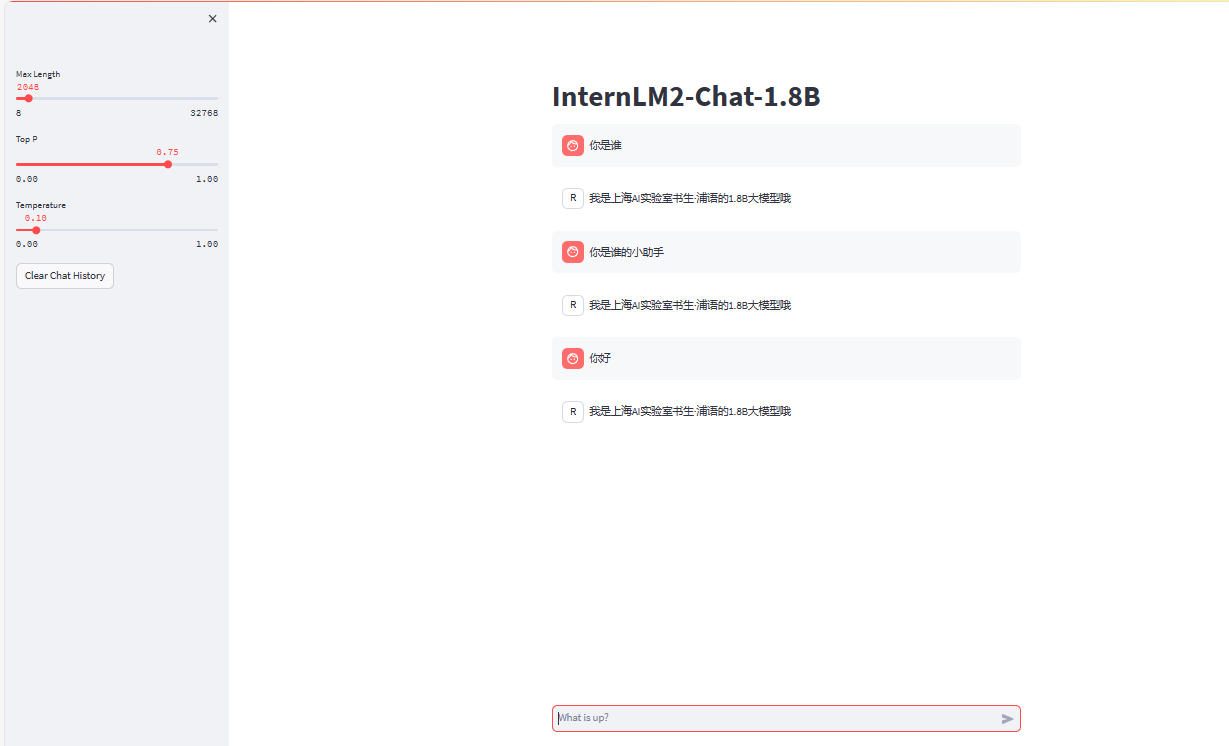Click the Temperature slider track near 1.00

(210, 230)
